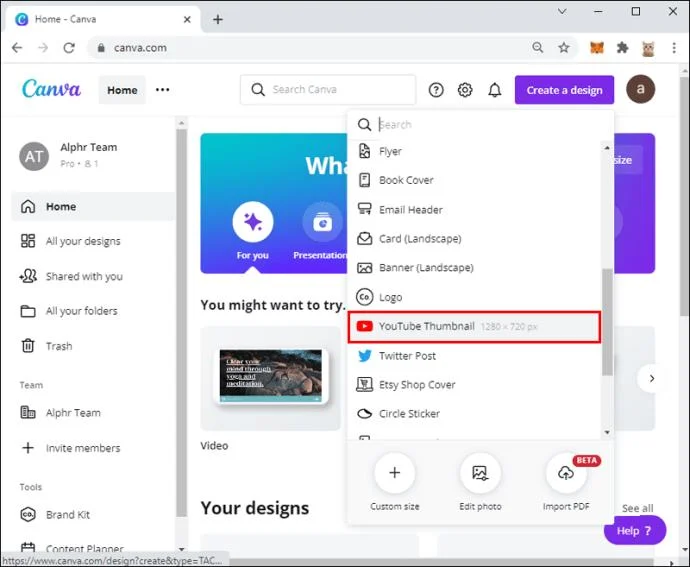The width and height of the screenshot is (690, 567).
Task: Open the notifications bell
Action: (x=495, y=90)
